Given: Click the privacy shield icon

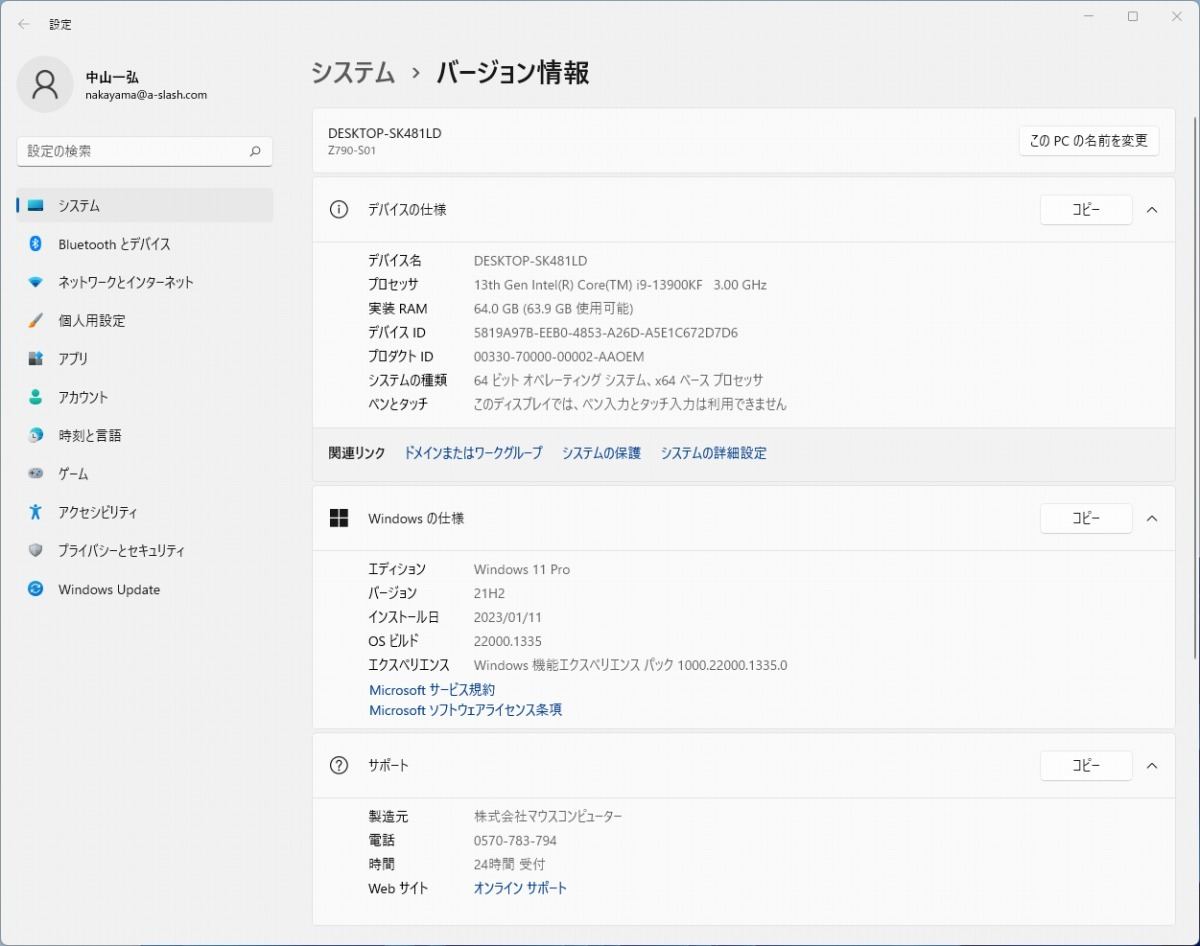Looking at the screenshot, I should (x=36, y=550).
